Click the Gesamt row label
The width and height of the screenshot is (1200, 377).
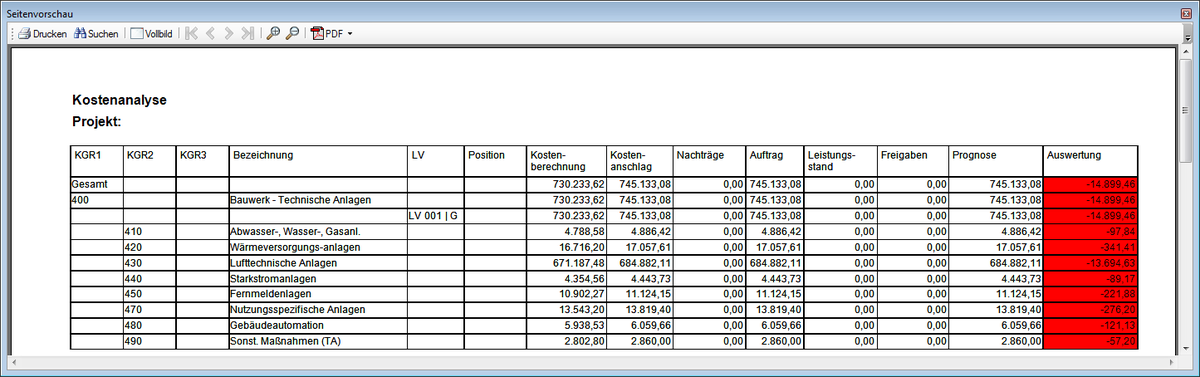(96, 185)
